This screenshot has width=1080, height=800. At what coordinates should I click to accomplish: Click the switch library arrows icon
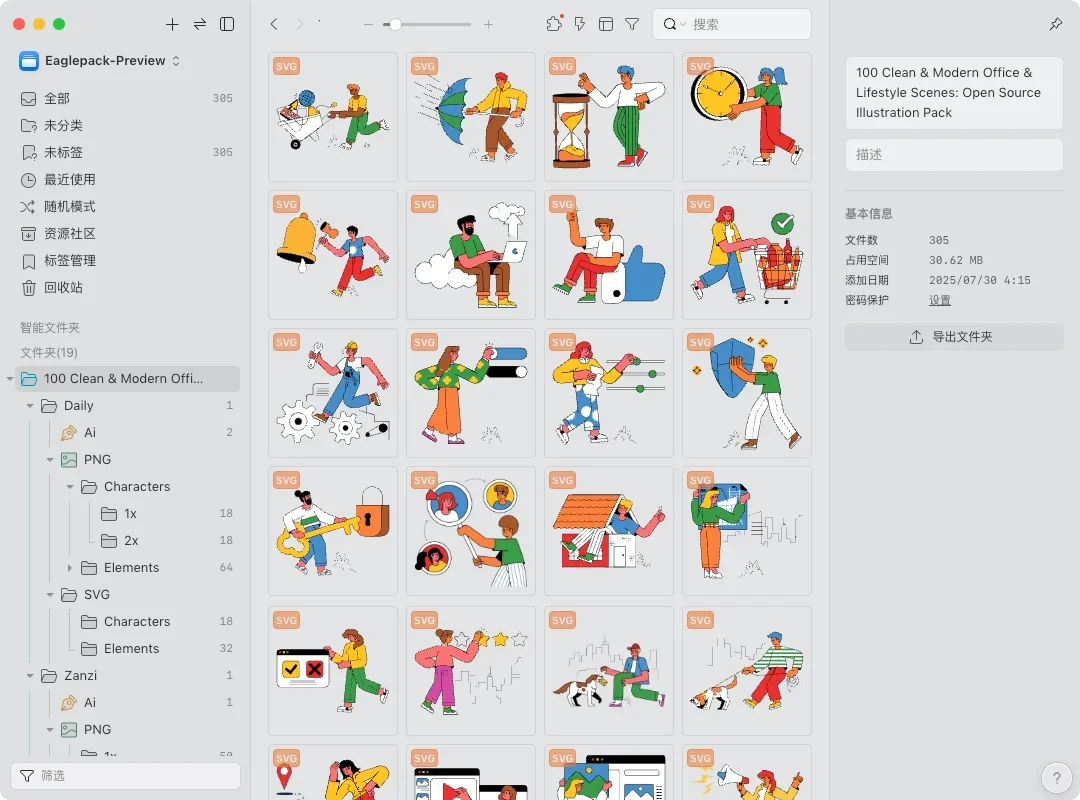(x=200, y=24)
